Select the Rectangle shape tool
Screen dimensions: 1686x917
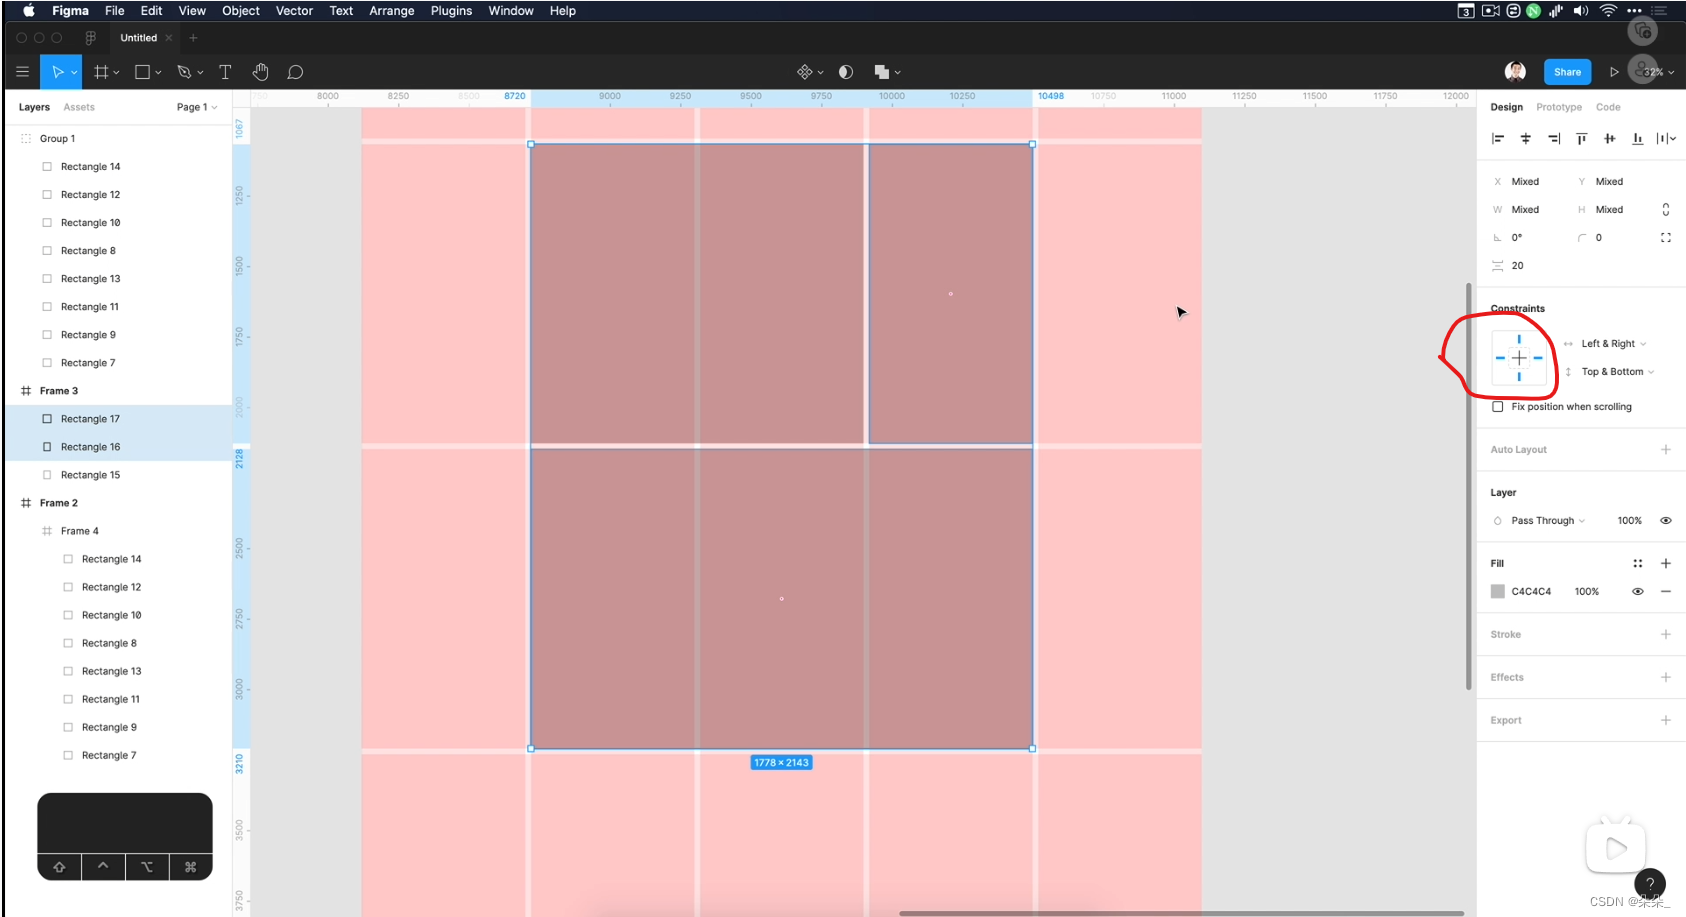tap(143, 72)
